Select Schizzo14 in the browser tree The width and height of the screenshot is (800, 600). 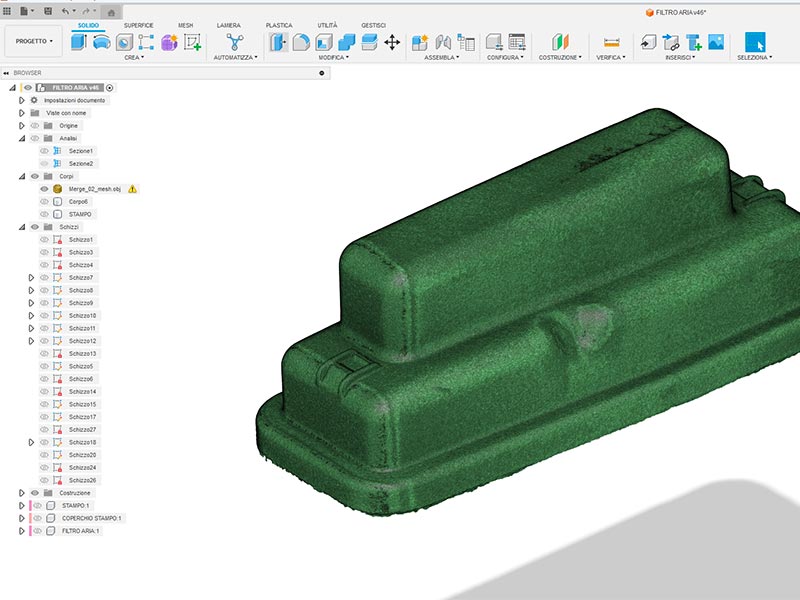click(x=82, y=391)
